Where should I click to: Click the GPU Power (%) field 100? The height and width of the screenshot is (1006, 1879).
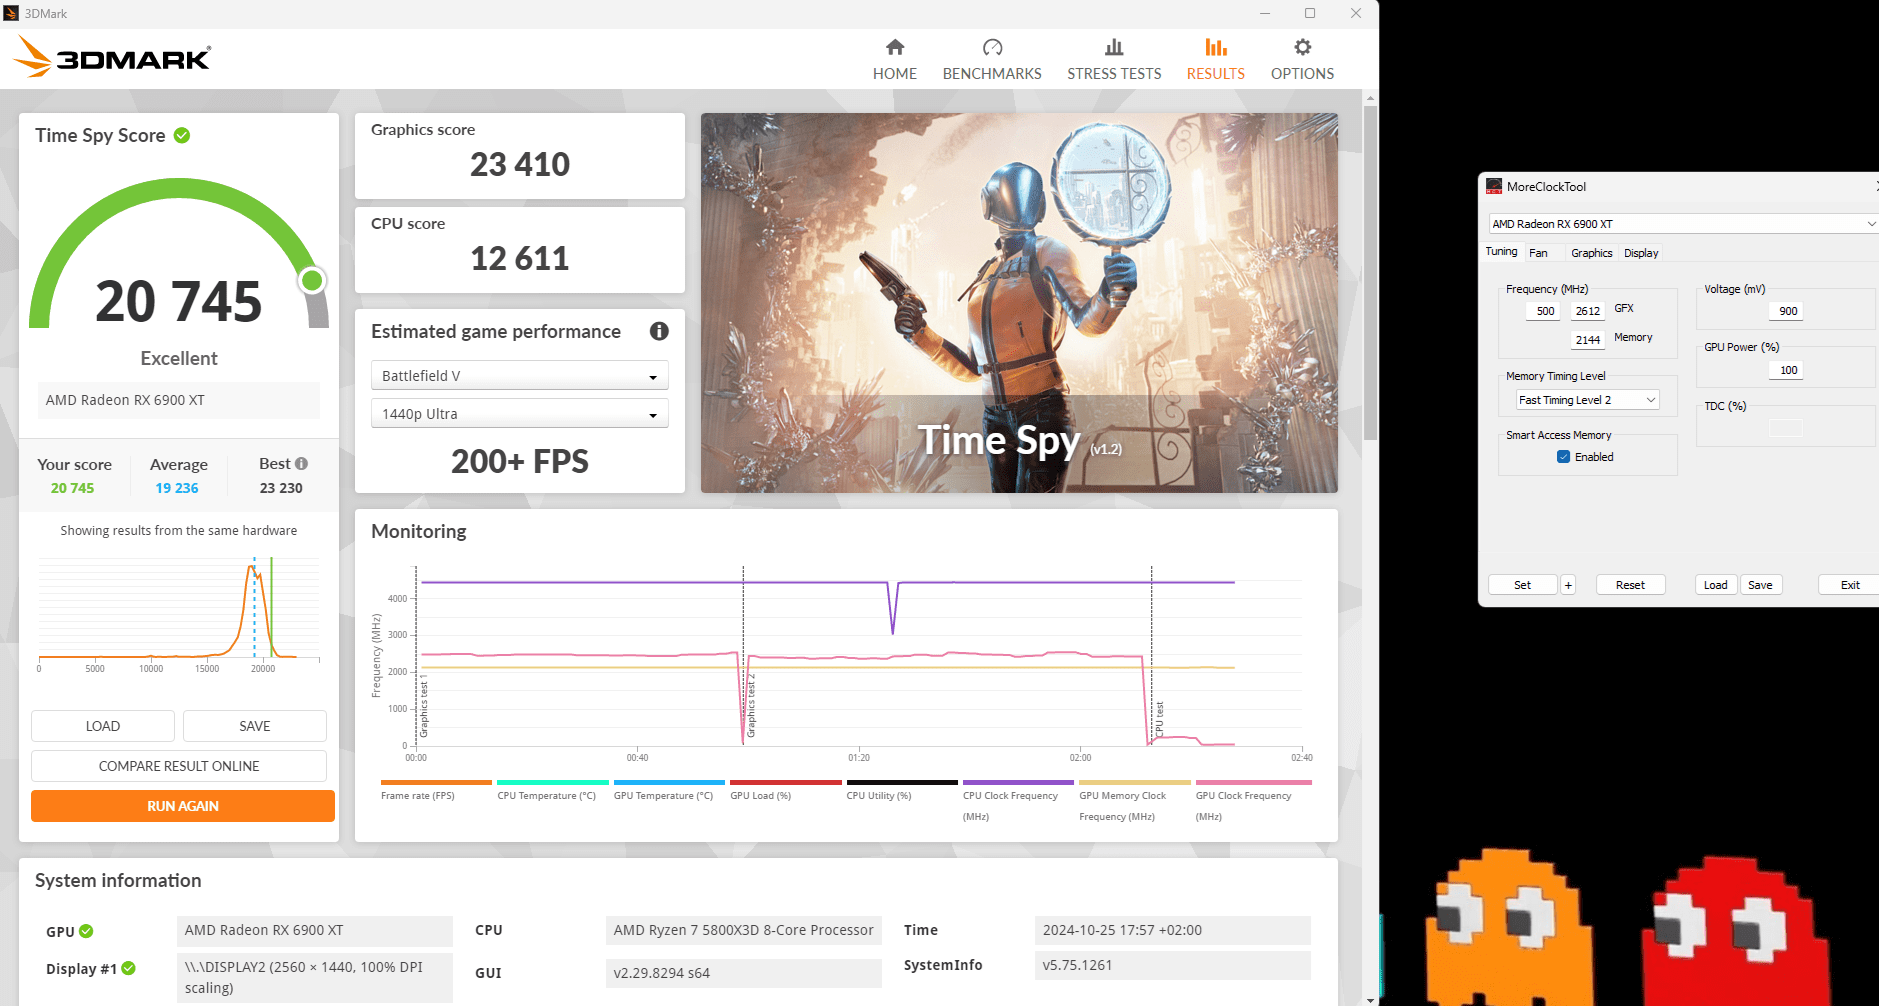(1785, 370)
